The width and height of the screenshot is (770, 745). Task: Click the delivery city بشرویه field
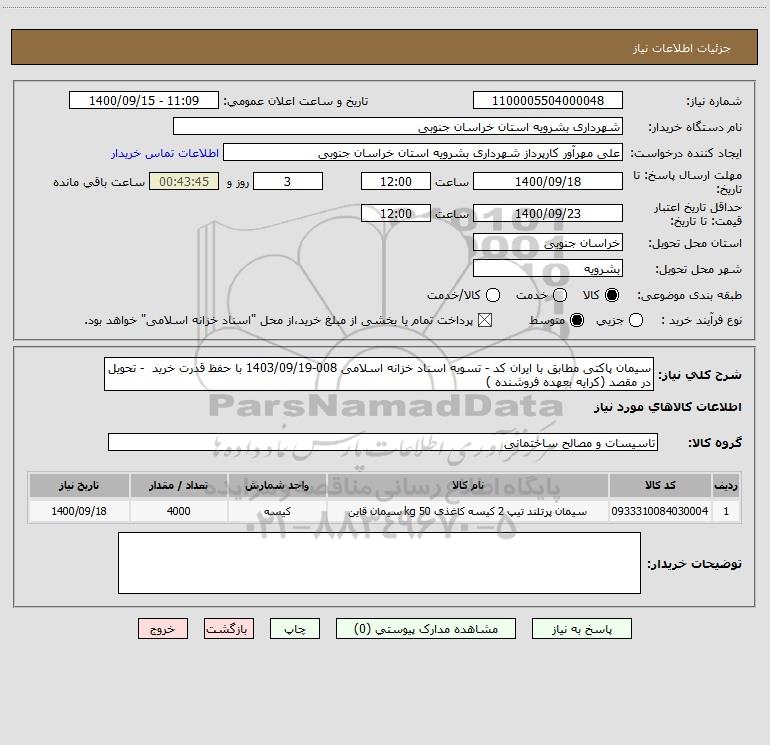(548, 269)
